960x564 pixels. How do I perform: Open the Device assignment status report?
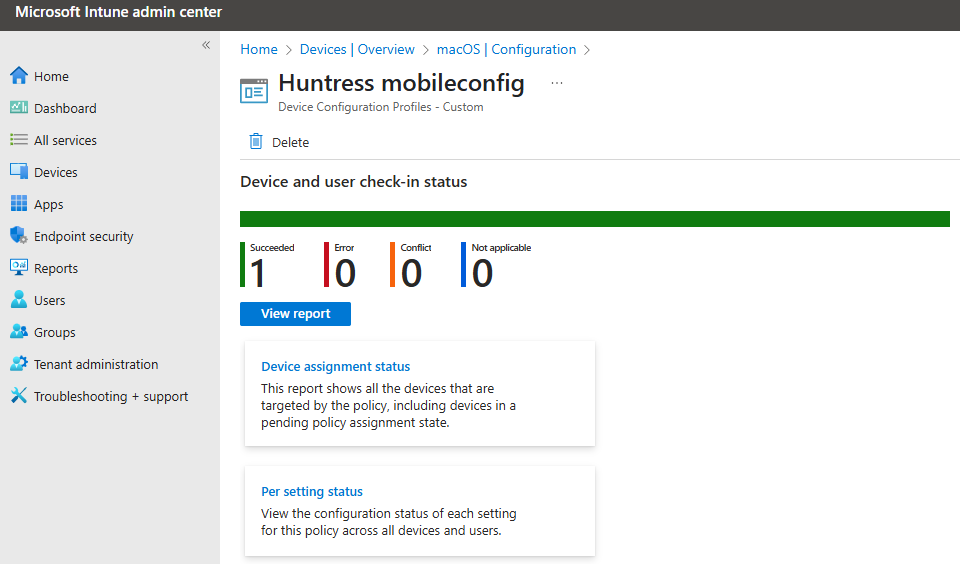pos(336,366)
